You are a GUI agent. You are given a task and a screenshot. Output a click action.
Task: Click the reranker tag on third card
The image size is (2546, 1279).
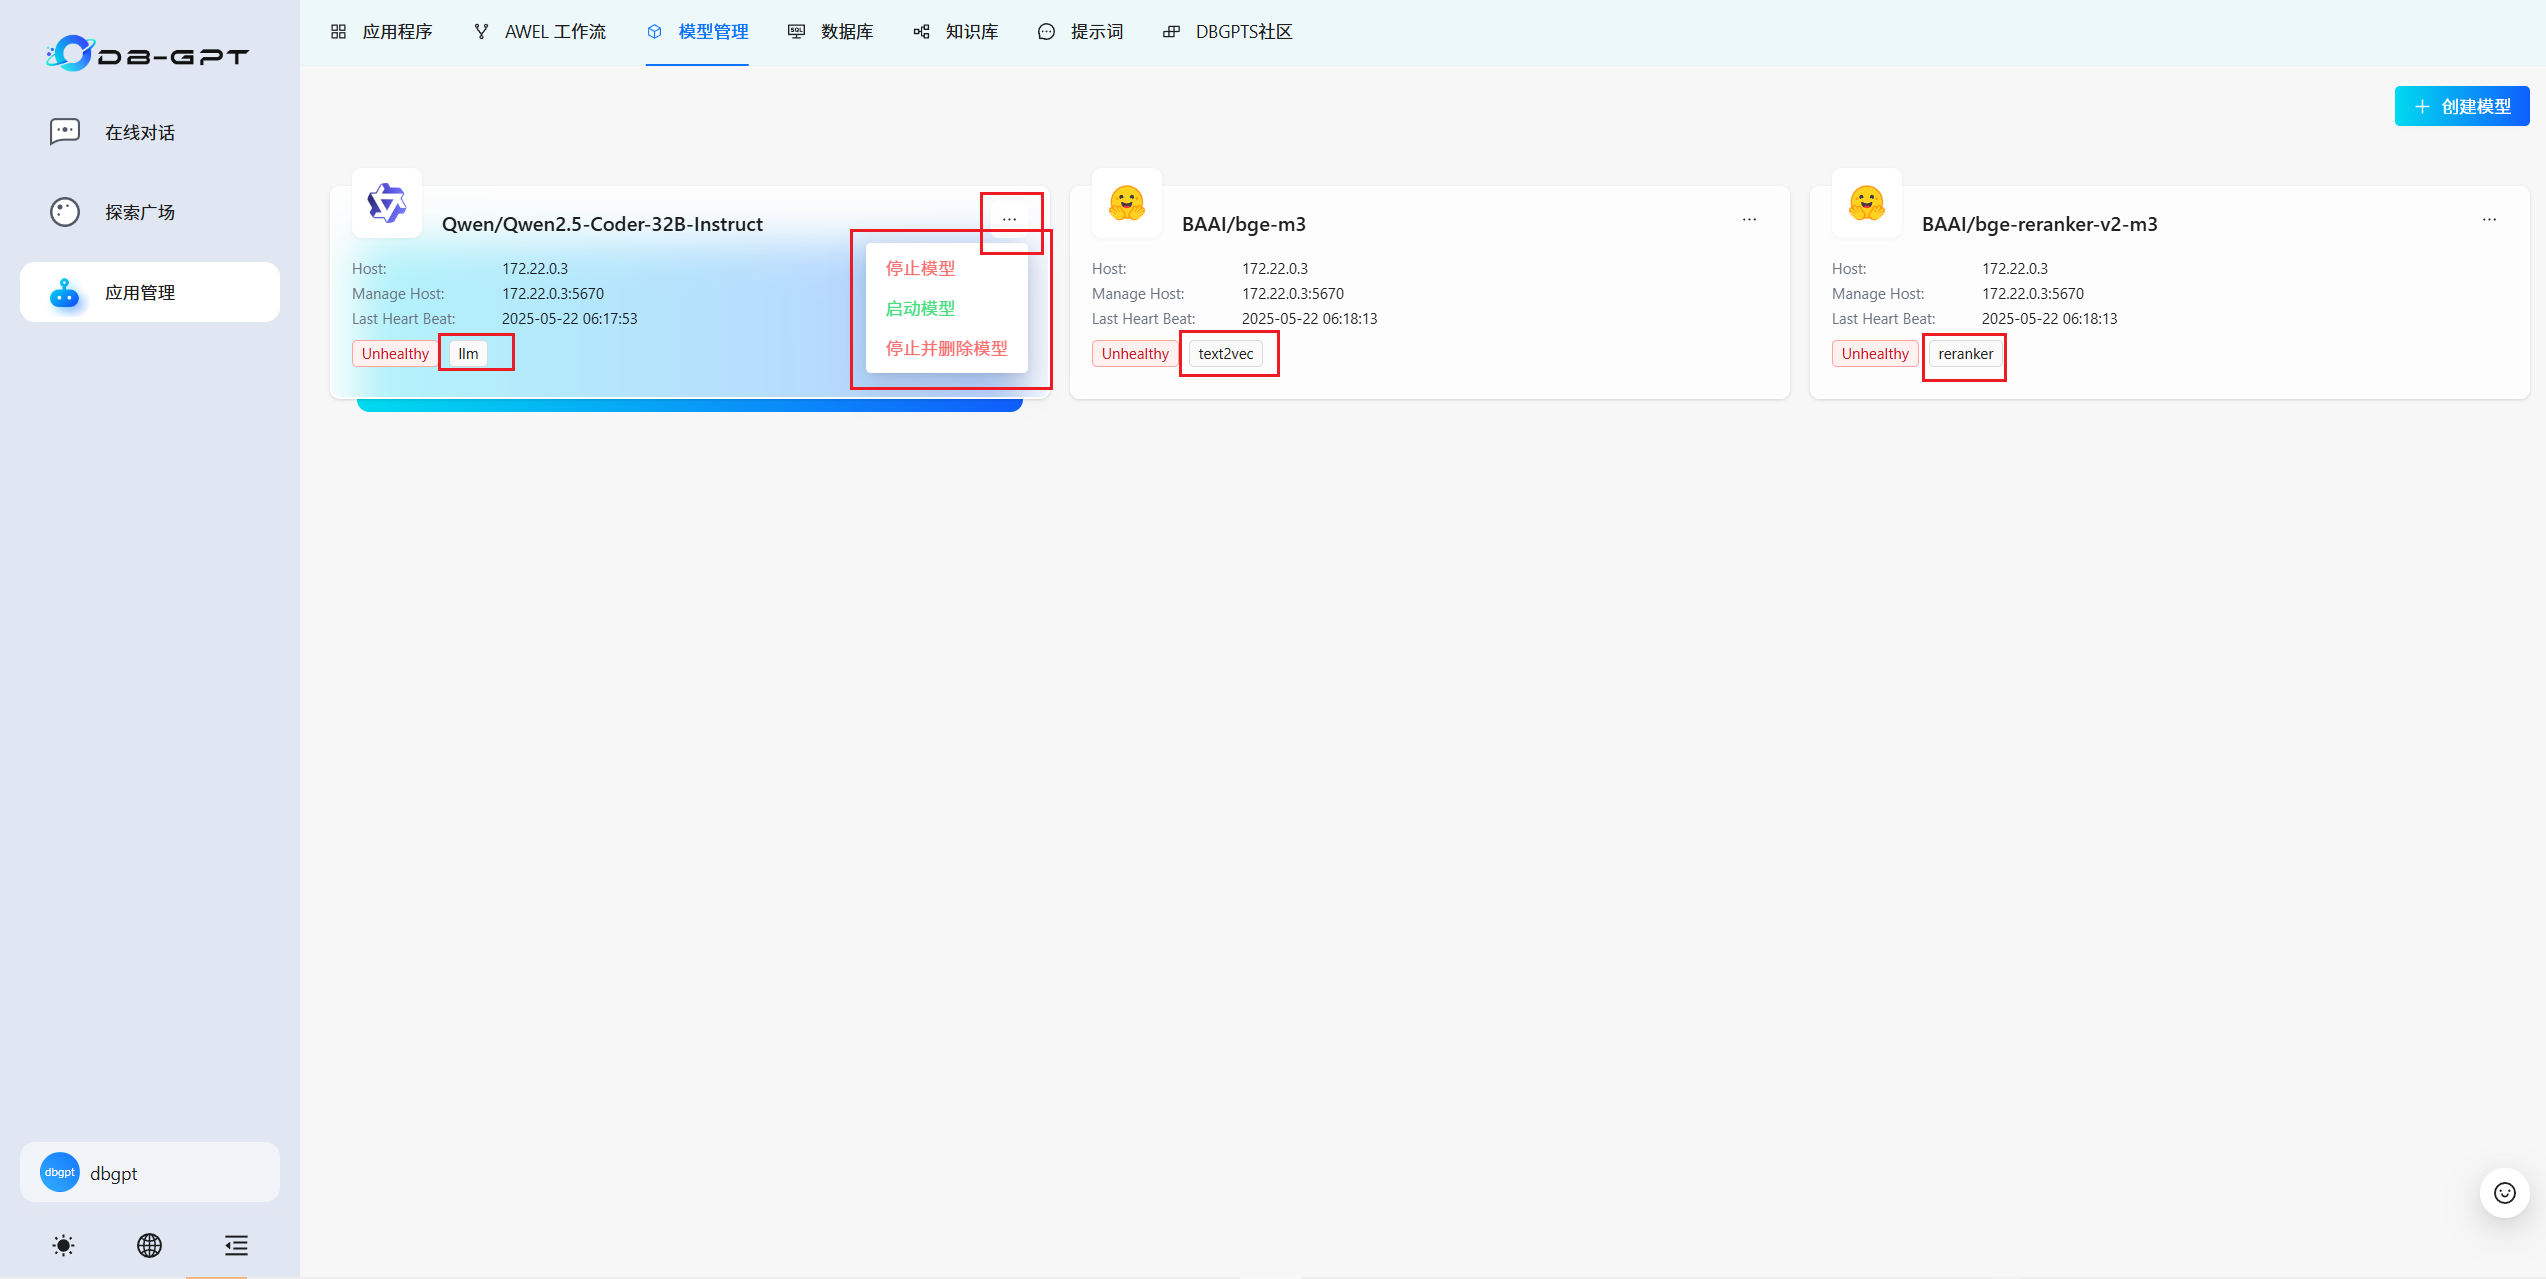[1965, 354]
